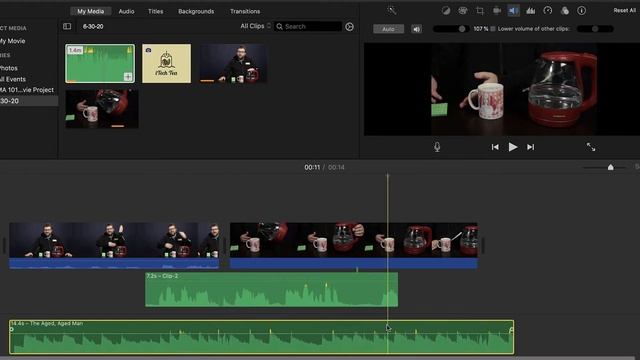This screenshot has height=360, width=640.
Task: Open the magic wand enhance tool
Action: pyautogui.click(x=391, y=11)
